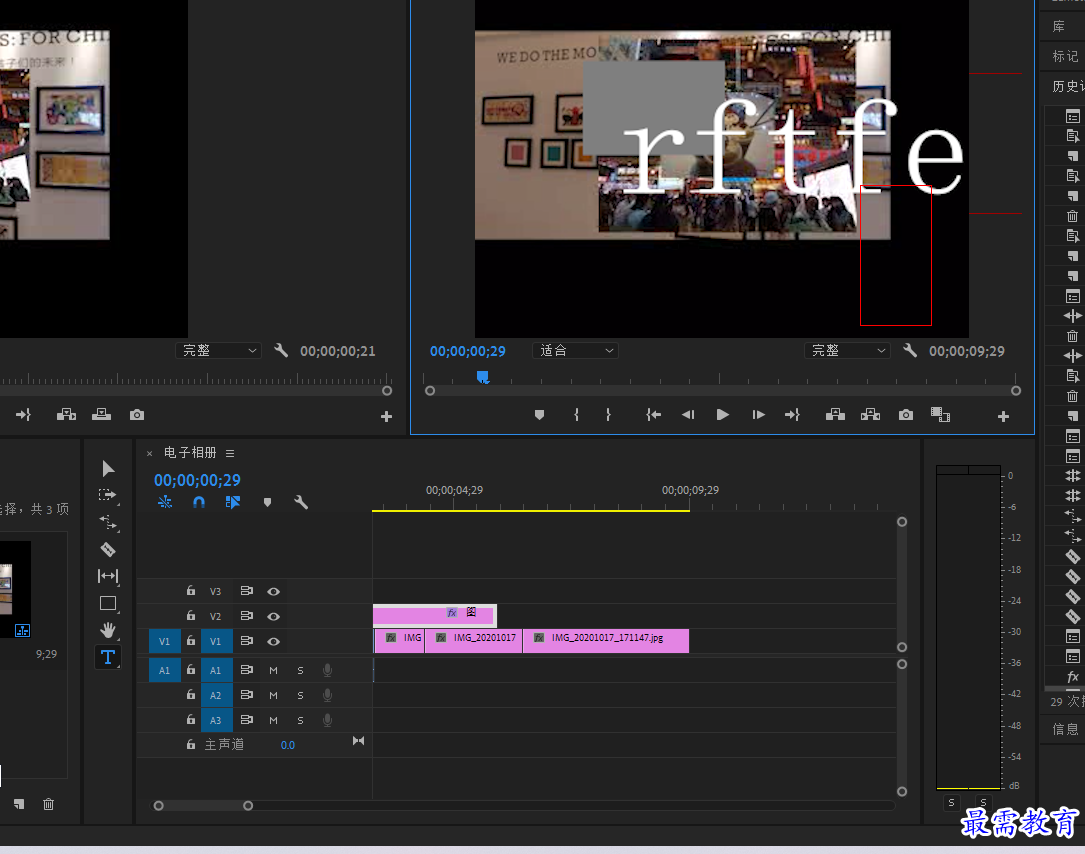Screen dimensions: 1085x854
Task: Open the comparison view button in Program Monitor
Action: click(x=940, y=415)
